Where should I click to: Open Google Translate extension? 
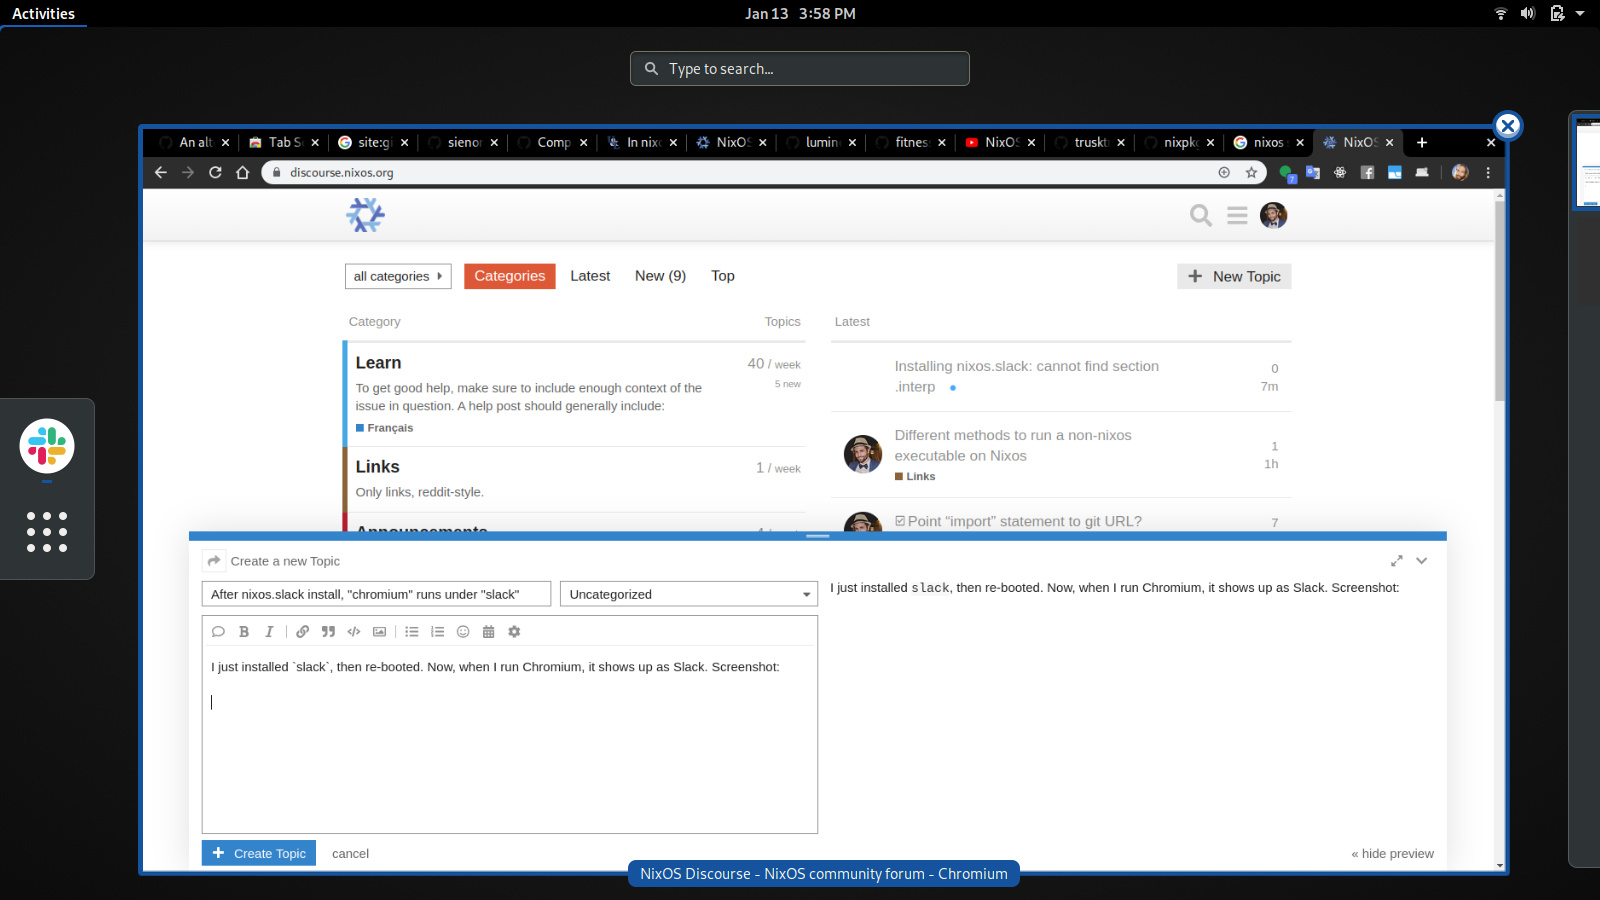pyautogui.click(x=1313, y=172)
